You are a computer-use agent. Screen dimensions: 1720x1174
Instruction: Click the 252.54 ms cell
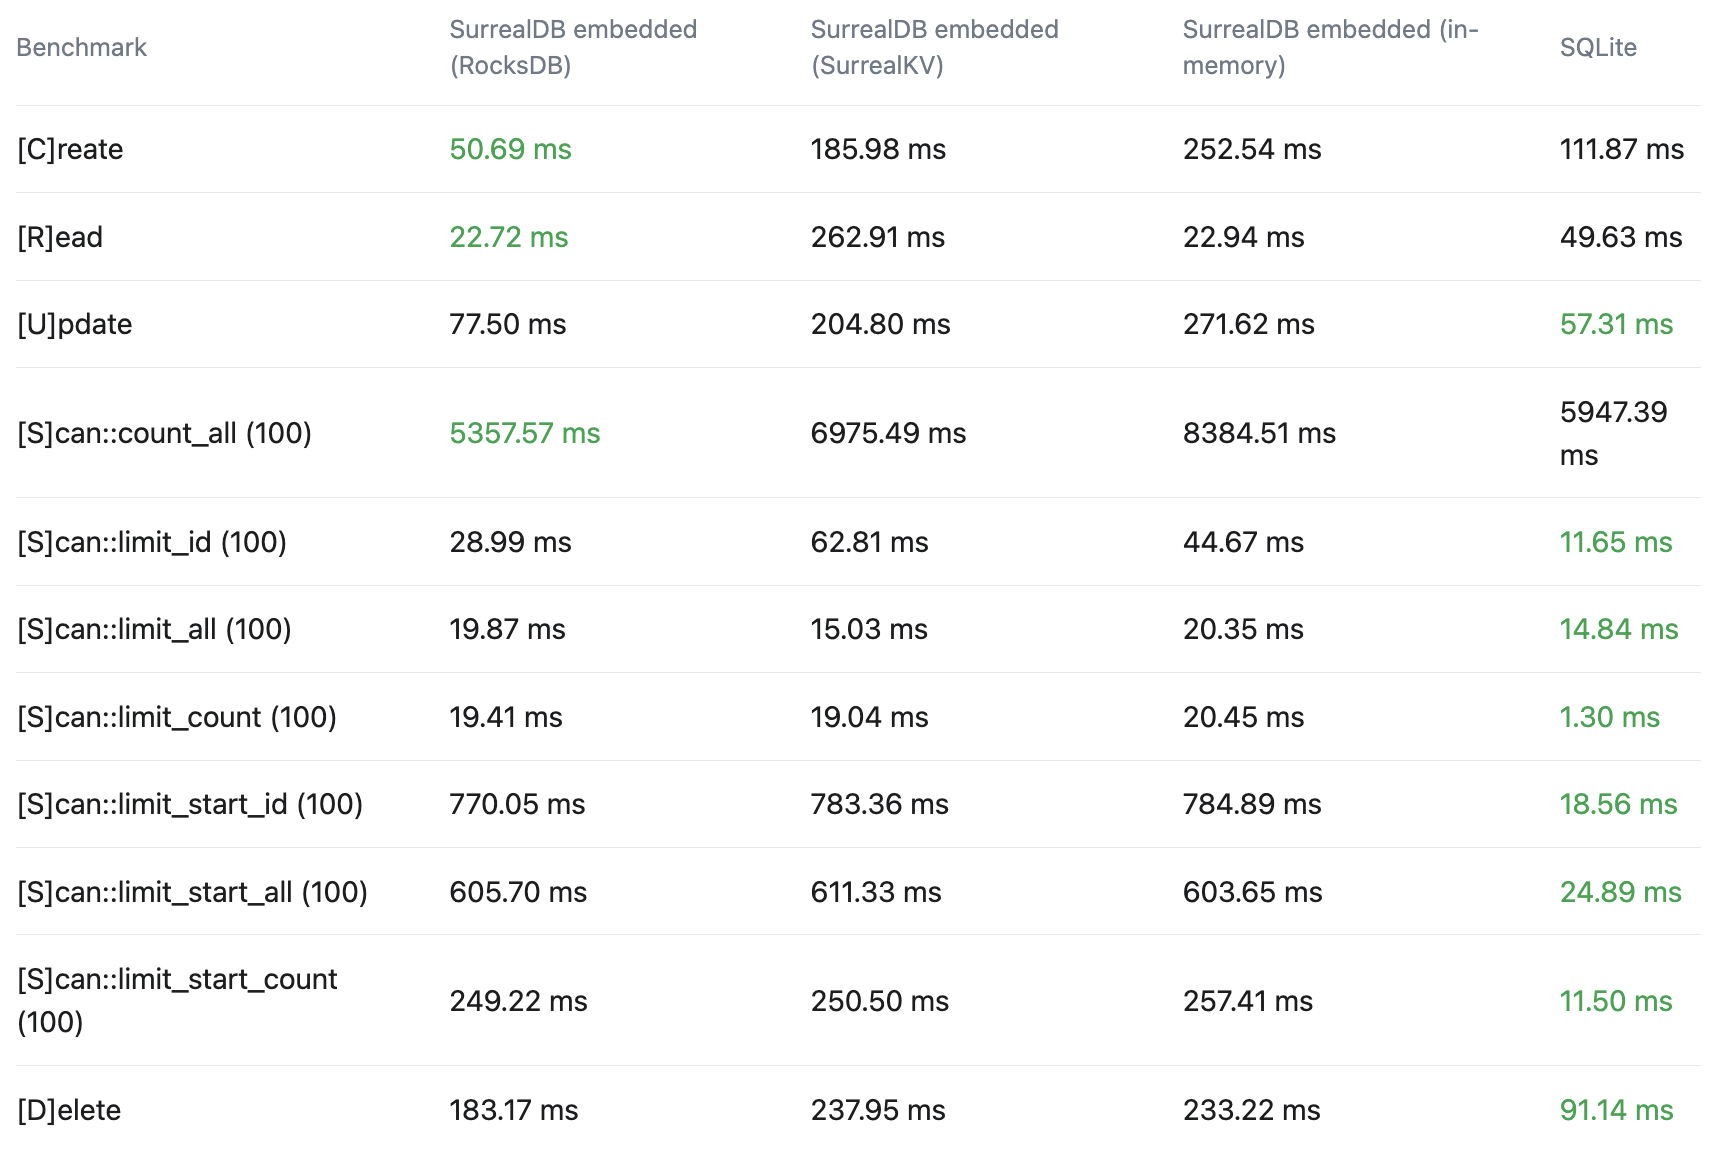[x=1252, y=149]
